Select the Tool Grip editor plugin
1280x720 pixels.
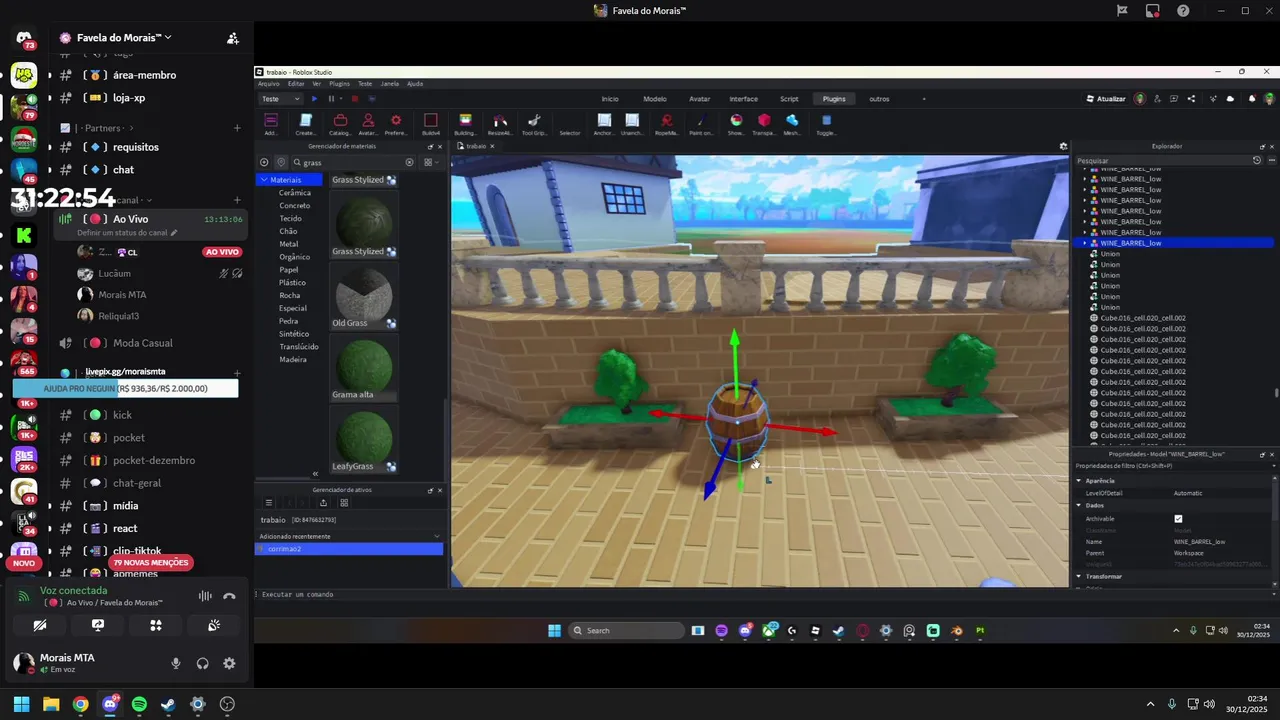pyautogui.click(x=534, y=121)
